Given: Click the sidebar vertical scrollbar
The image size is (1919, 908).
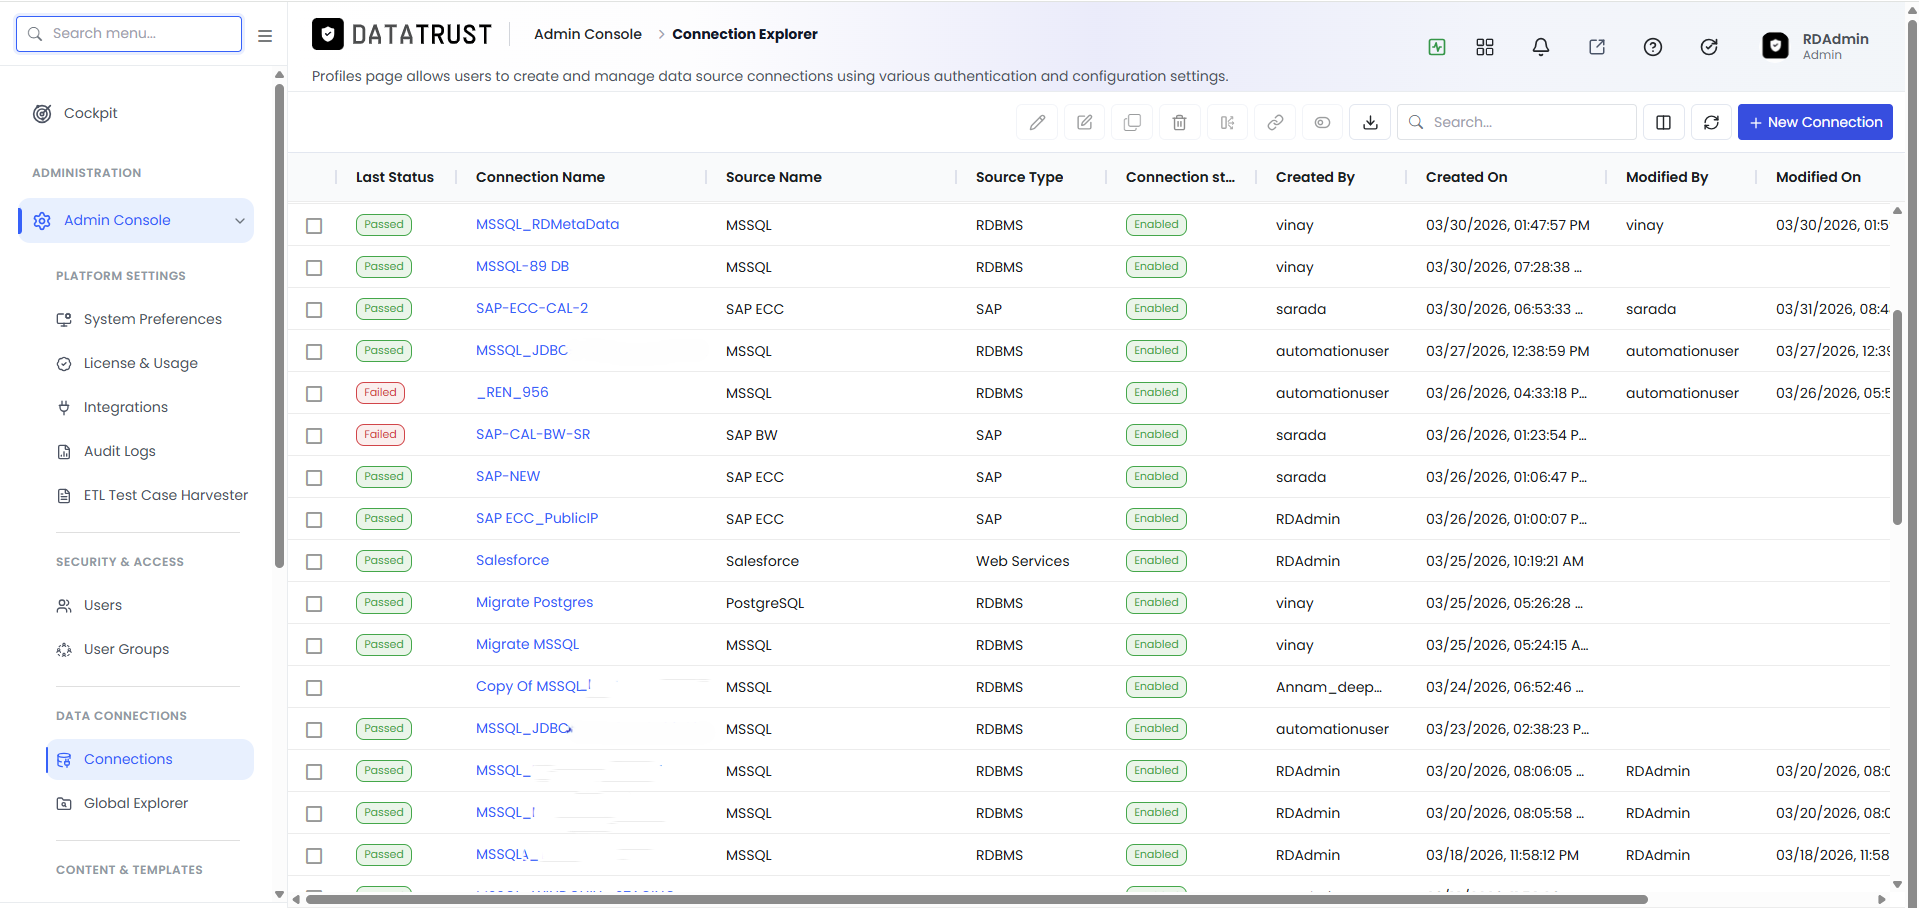Looking at the screenshot, I should pyautogui.click(x=279, y=327).
